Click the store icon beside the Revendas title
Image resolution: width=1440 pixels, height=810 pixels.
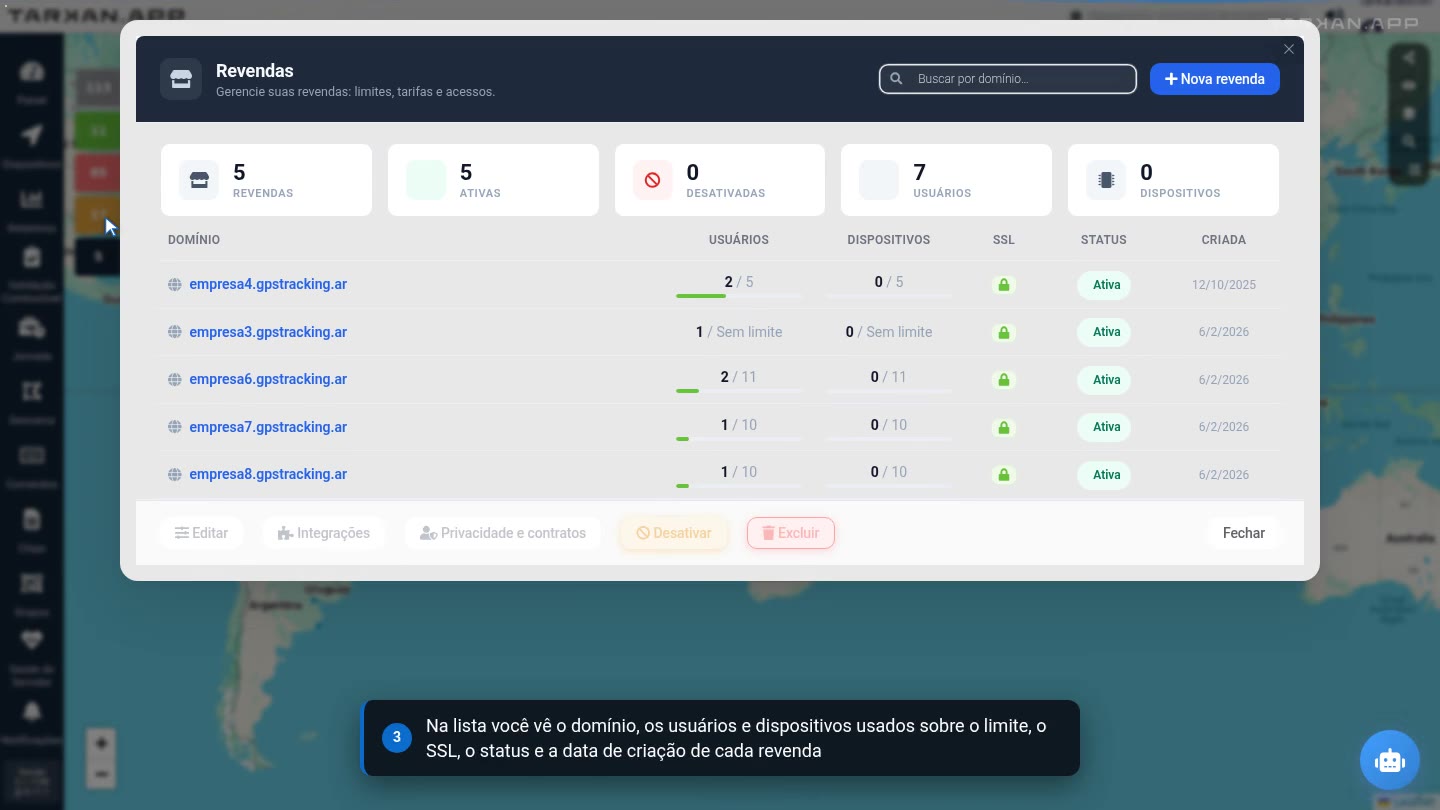click(181, 79)
